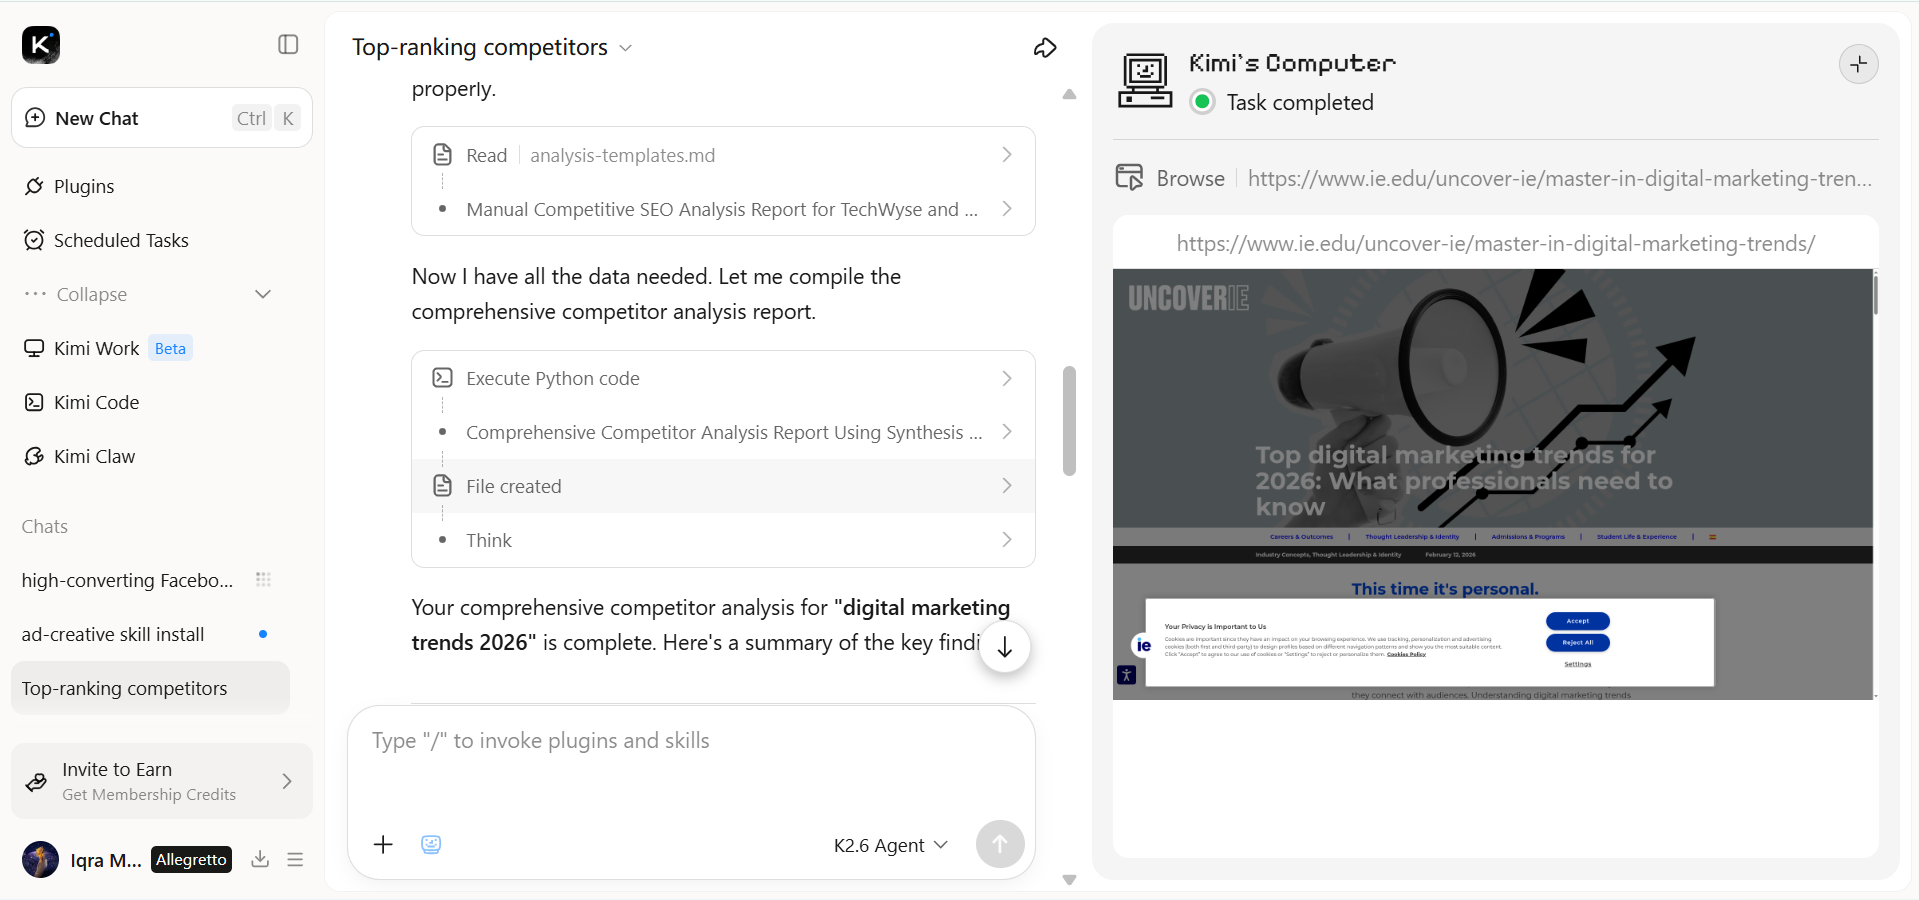Open the K2.6 Agent model dropdown
The height and width of the screenshot is (900, 1919).
pos(890,845)
